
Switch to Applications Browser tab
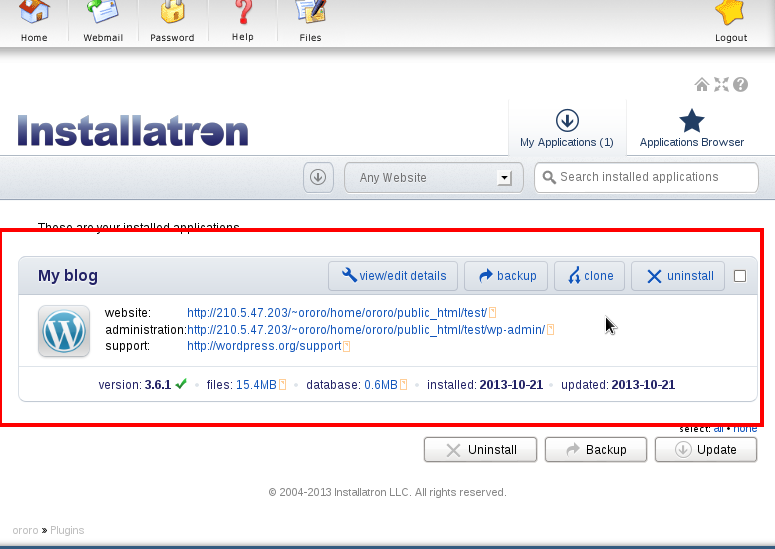pos(691,128)
